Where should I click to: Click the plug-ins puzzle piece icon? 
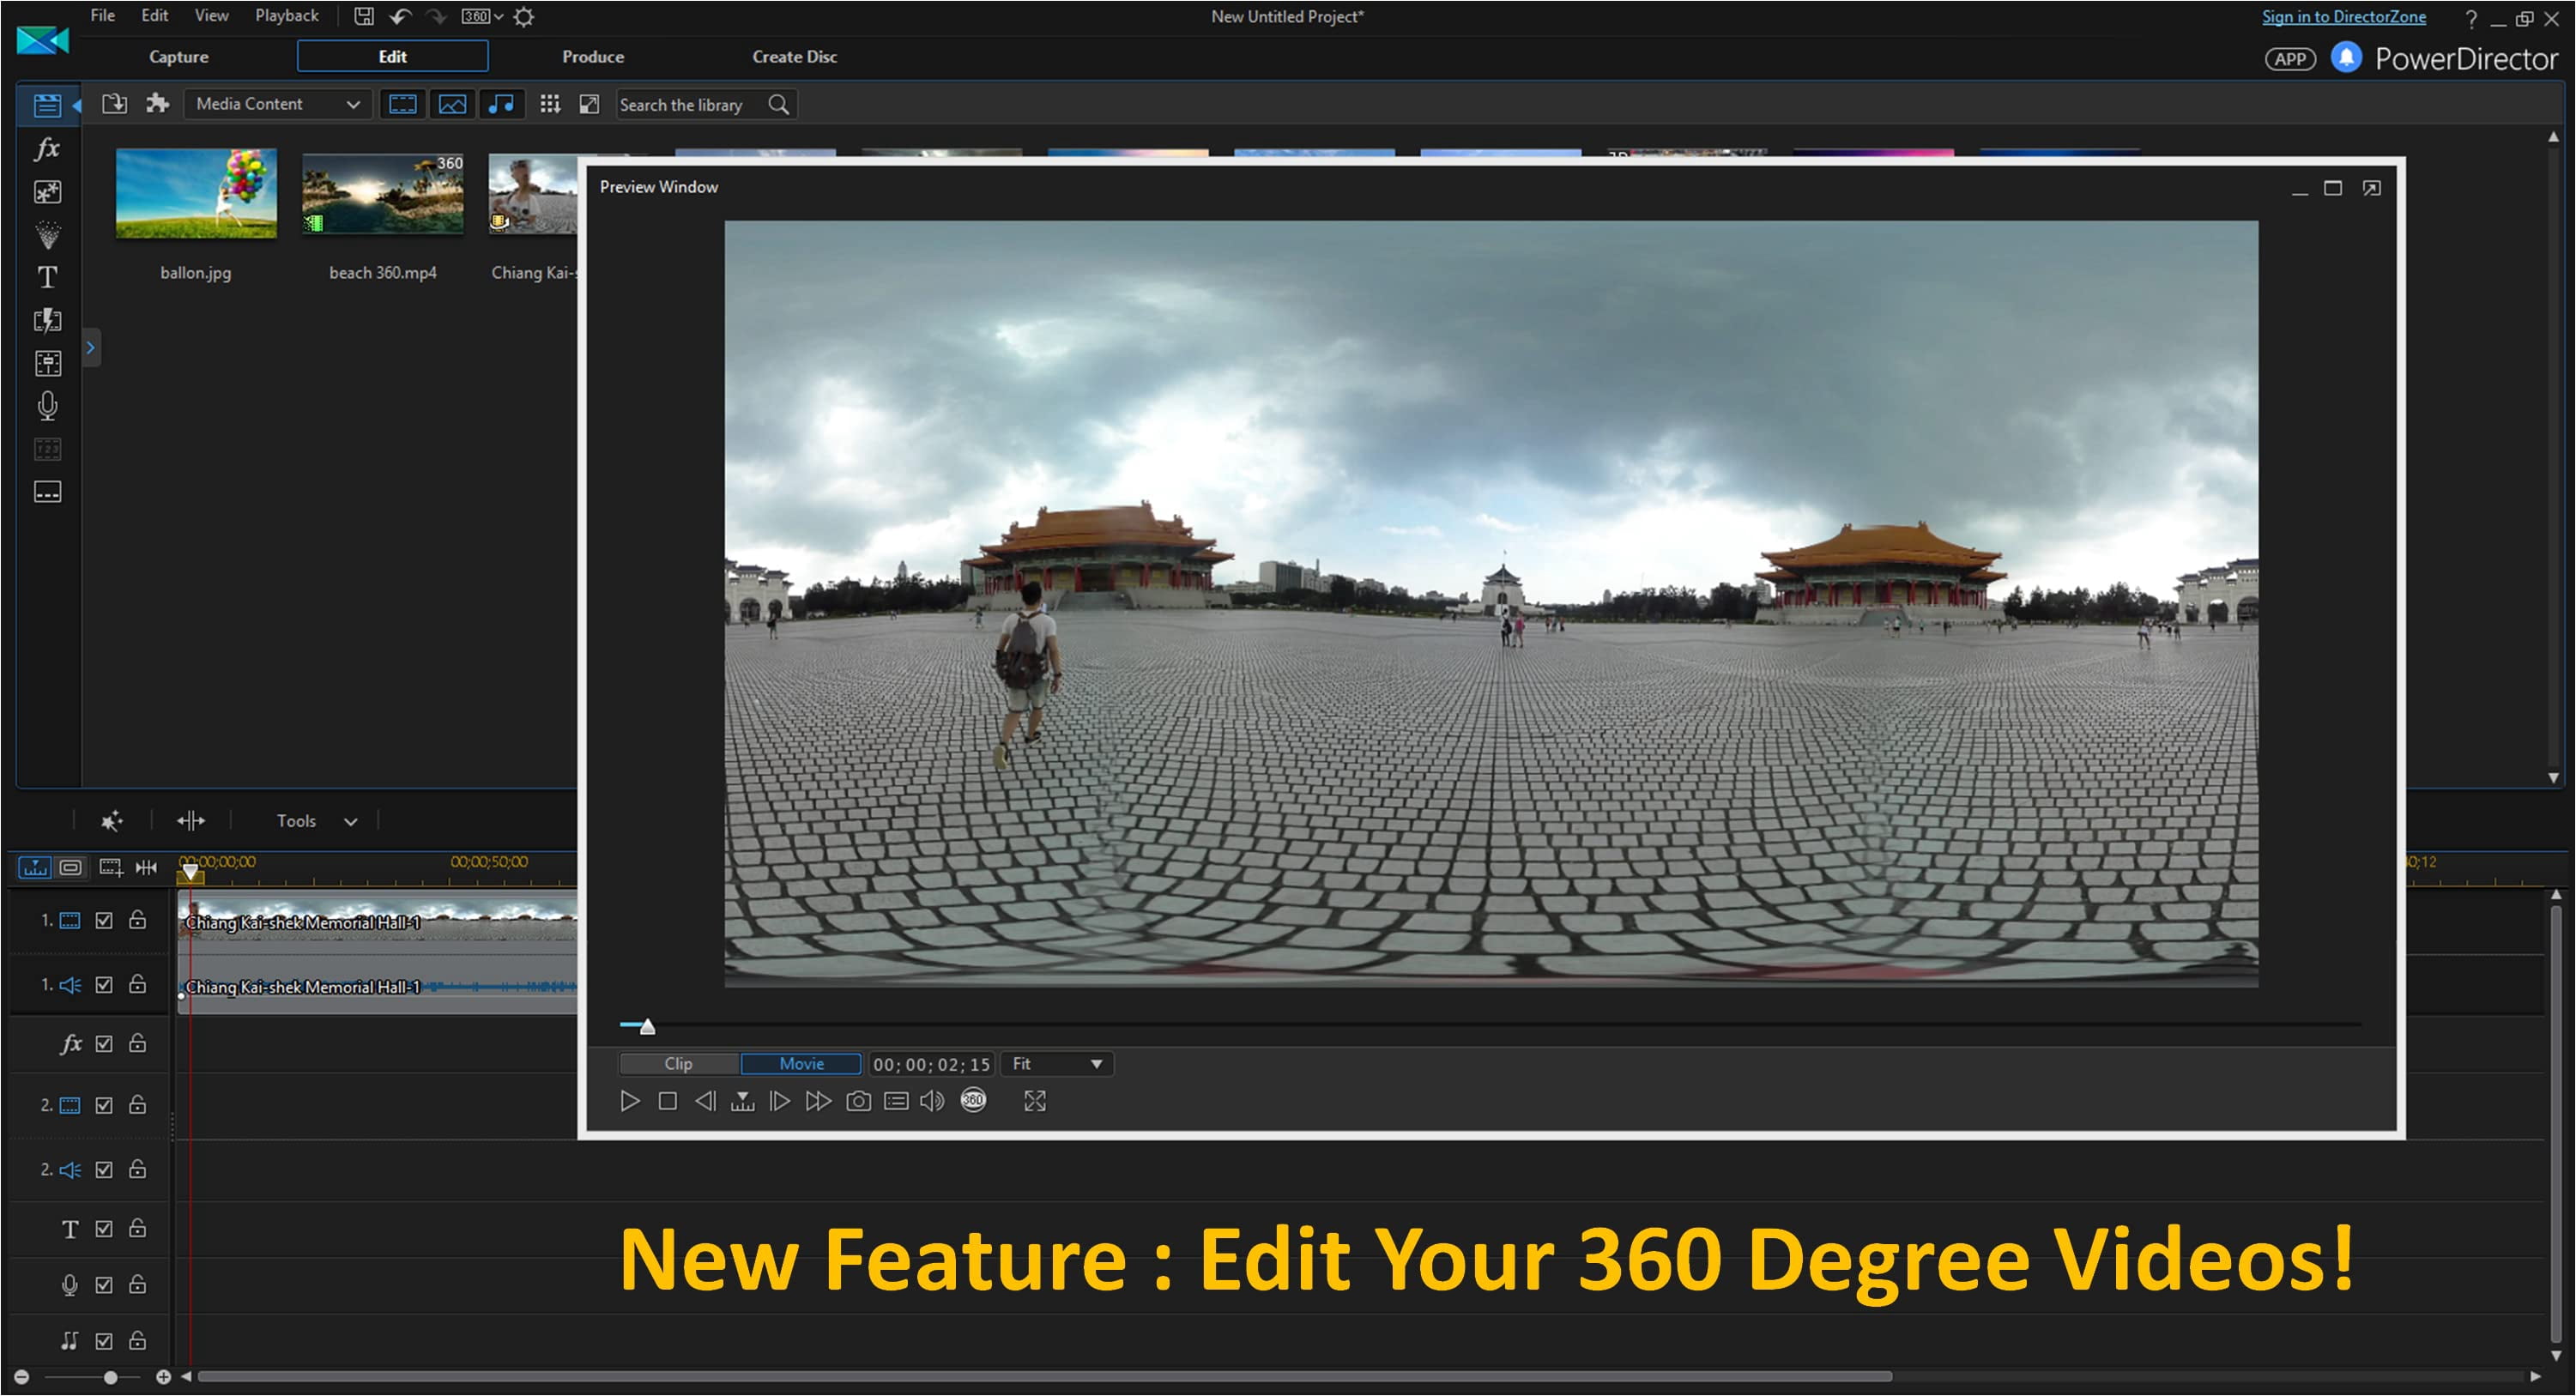coord(157,104)
